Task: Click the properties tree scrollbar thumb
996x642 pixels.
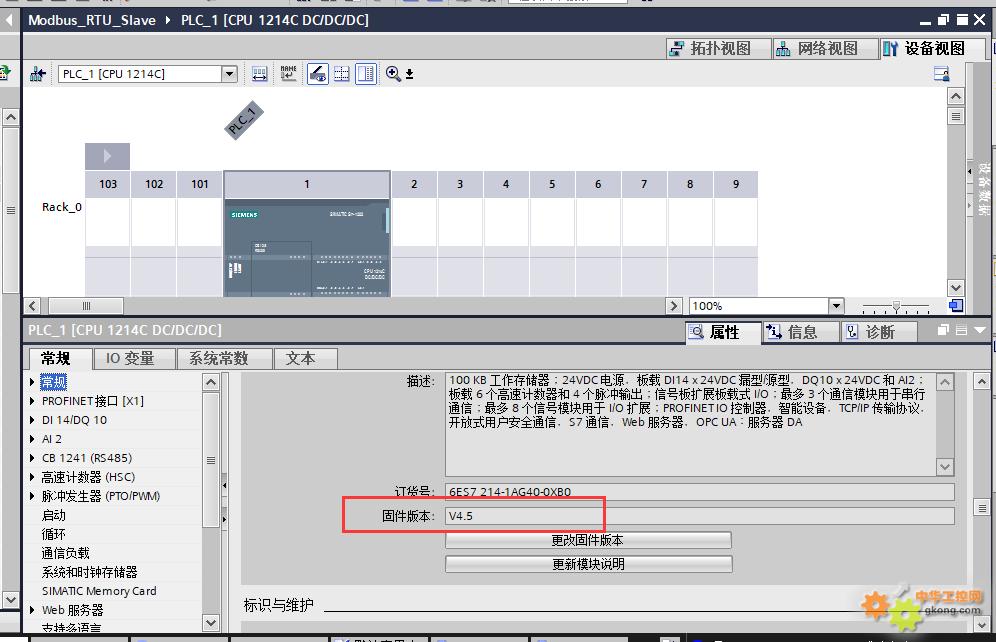Action: click(x=211, y=460)
